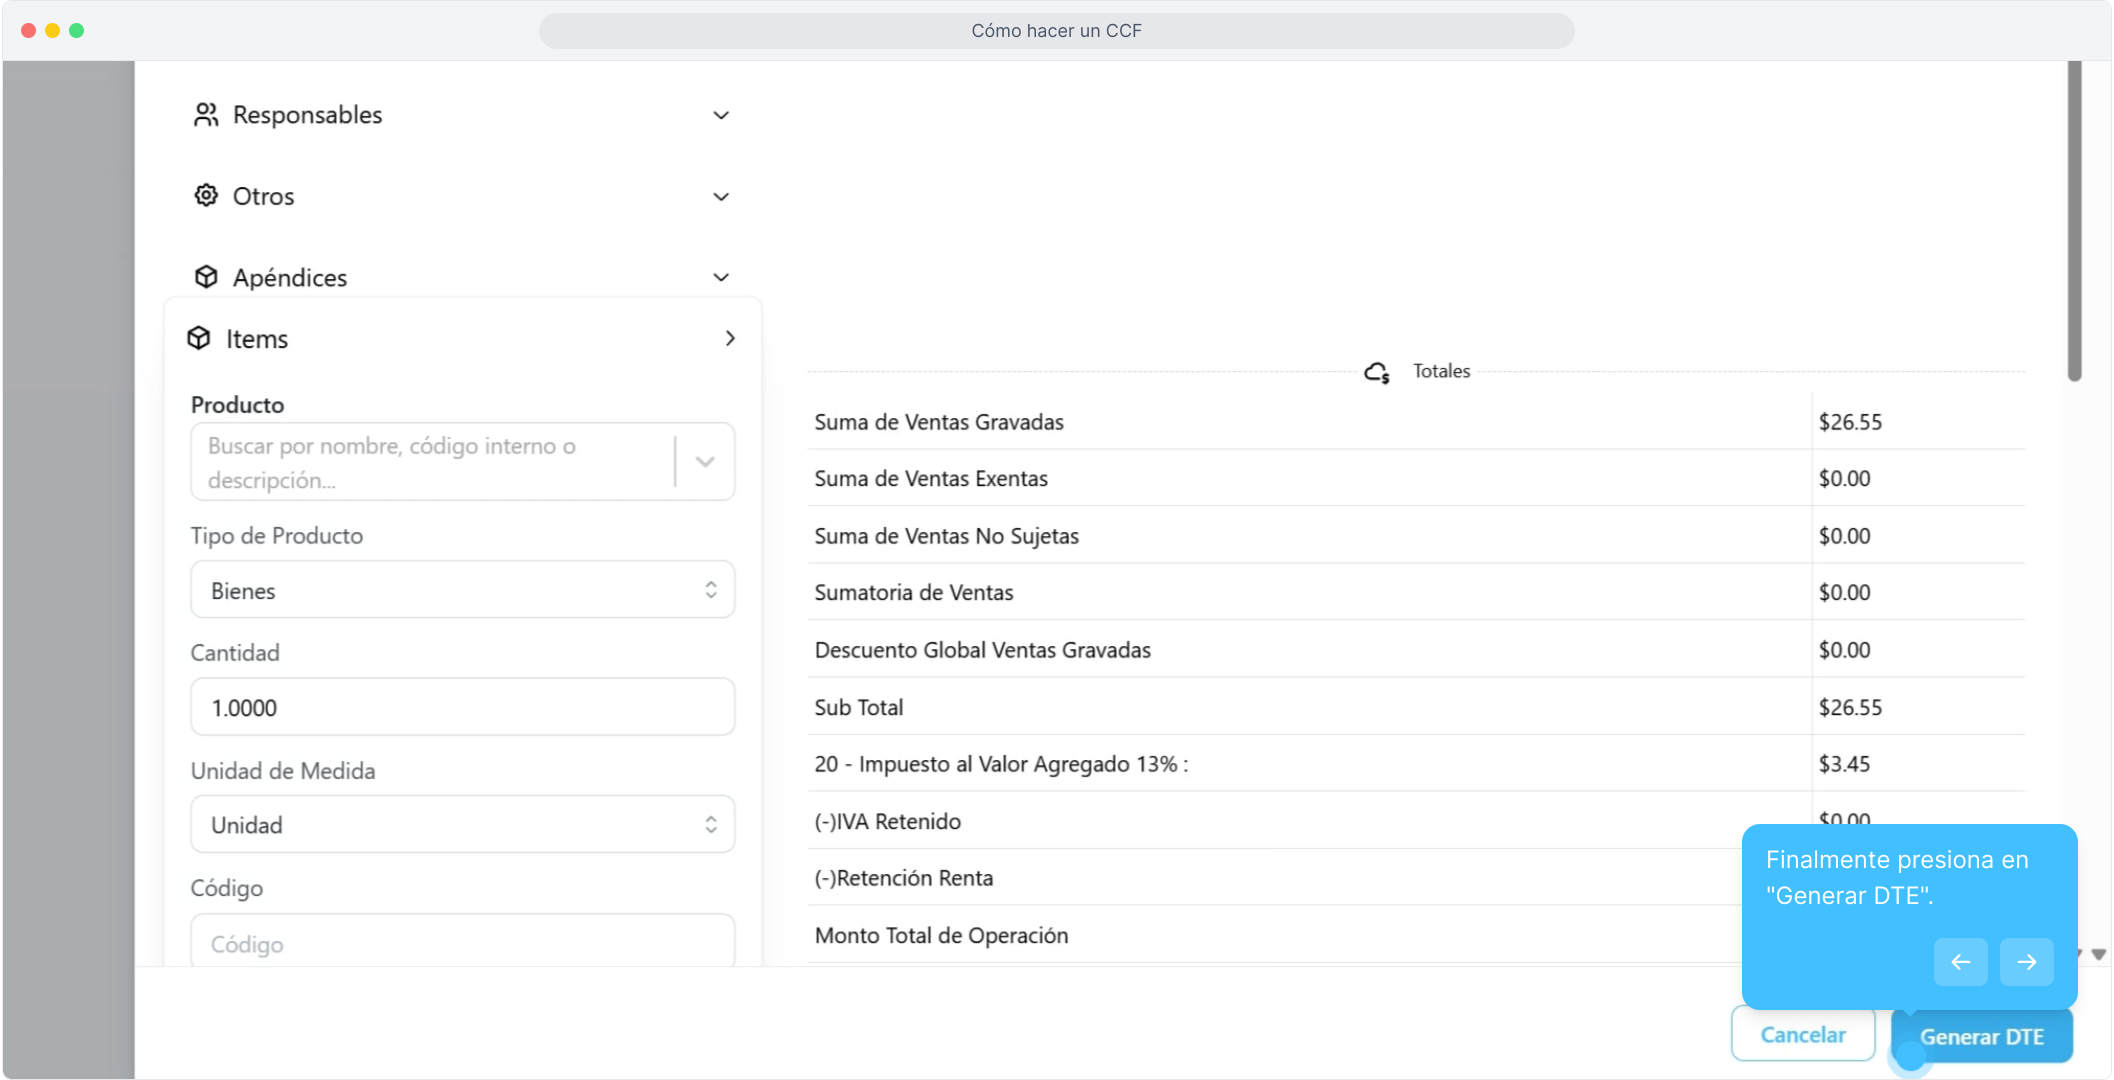Click the Código input field

coord(462,942)
